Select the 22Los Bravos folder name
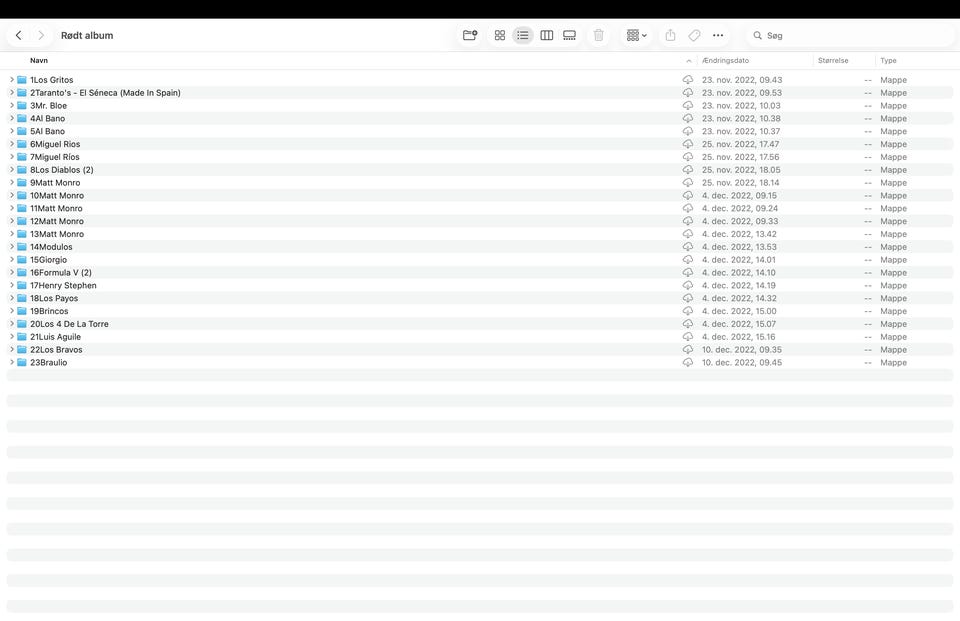This screenshot has height=621, width=960. pos(56,350)
